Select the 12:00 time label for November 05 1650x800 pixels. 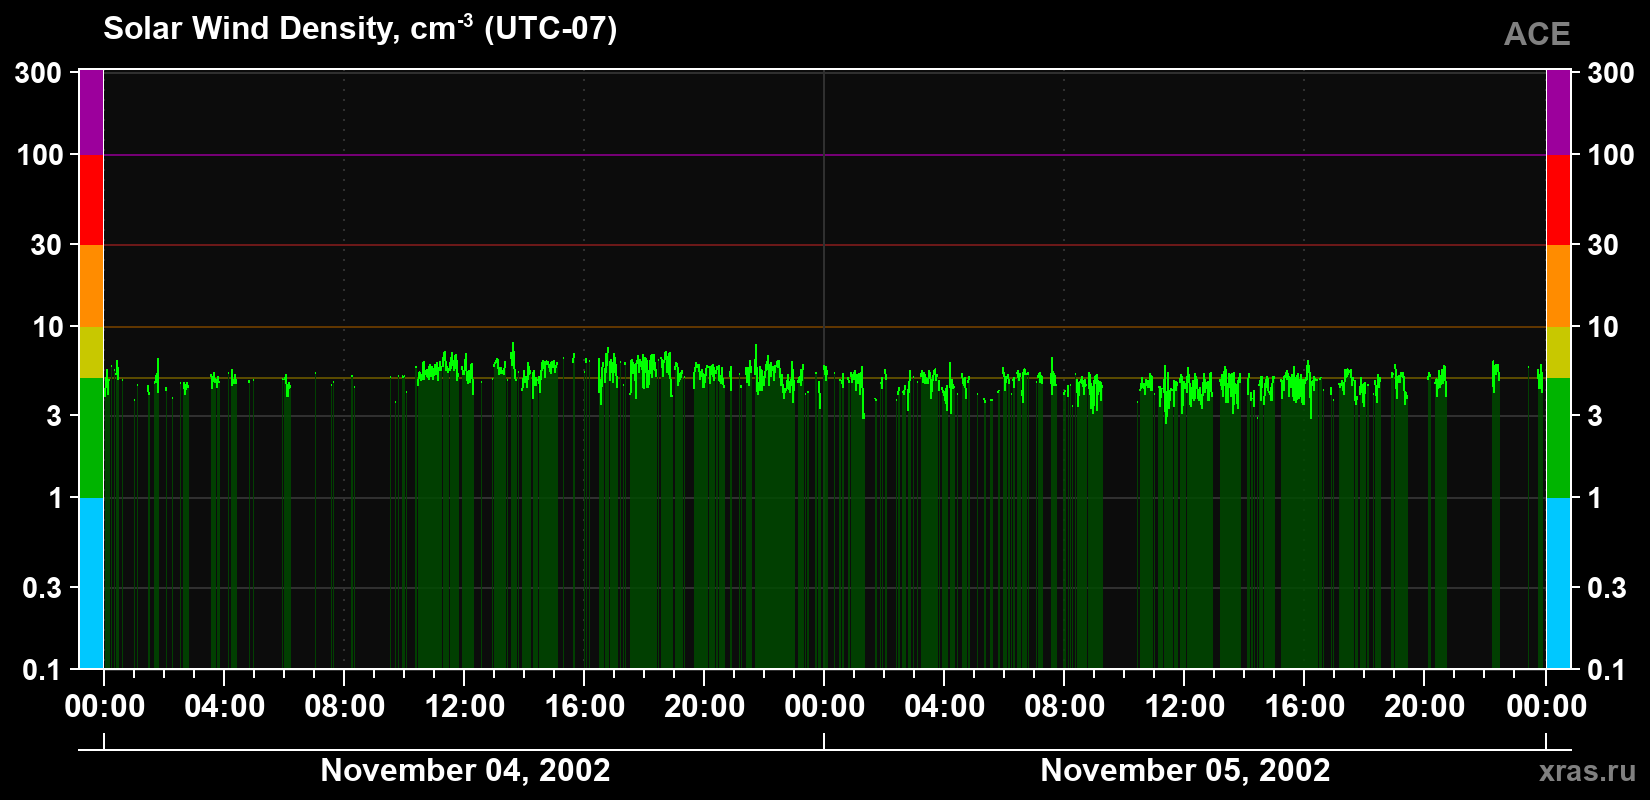[1185, 707]
